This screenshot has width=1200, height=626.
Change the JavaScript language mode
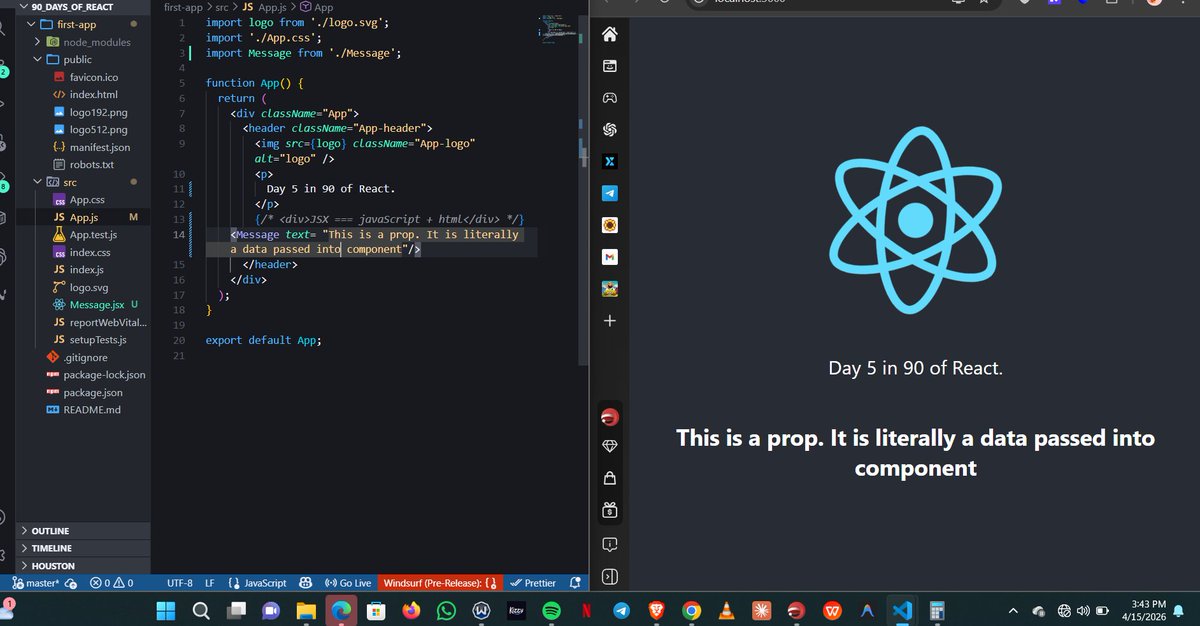pos(265,583)
